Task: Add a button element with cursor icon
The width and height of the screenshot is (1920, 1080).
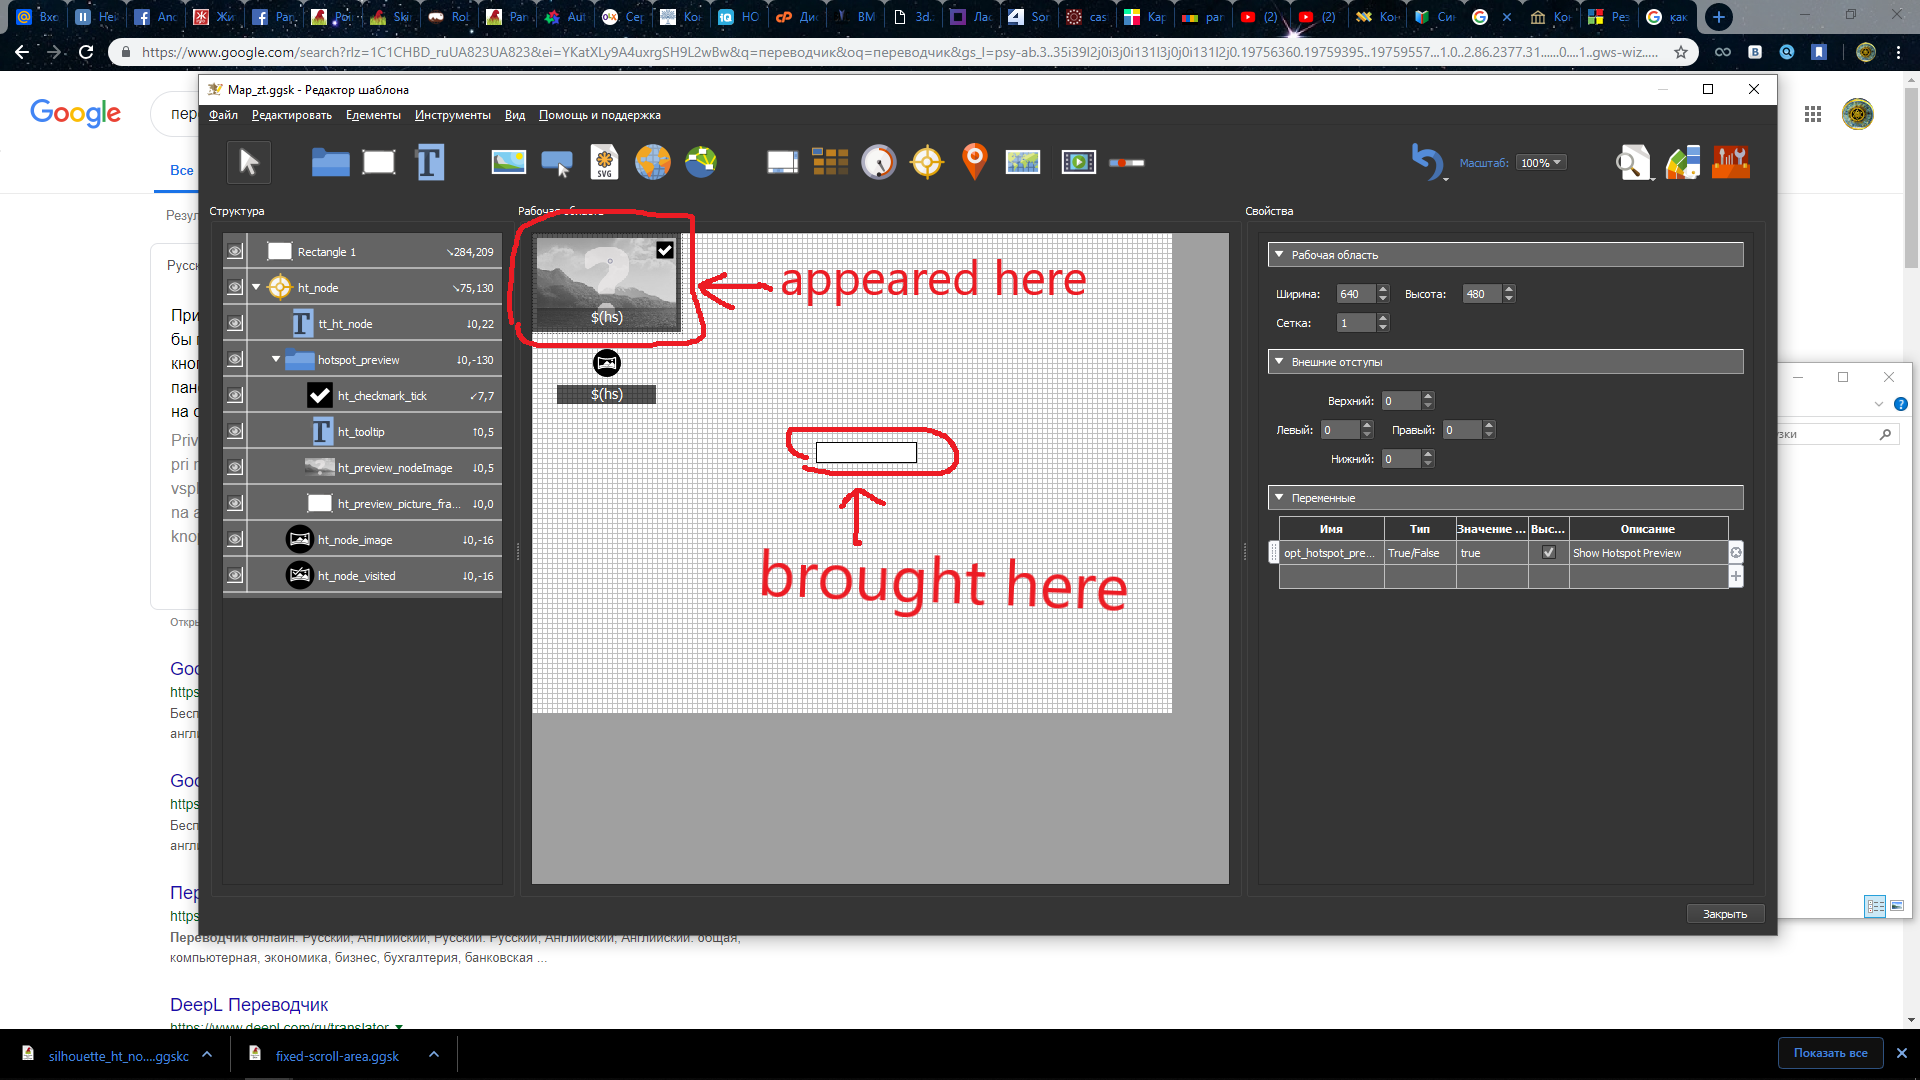Action: tap(557, 163)
